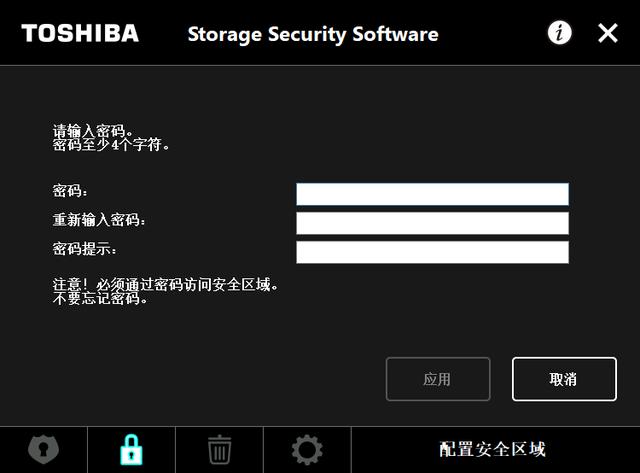Click the 重新输入密码 re-enter password field
This screenshot has width=640, height=473.
click(432, 223)
